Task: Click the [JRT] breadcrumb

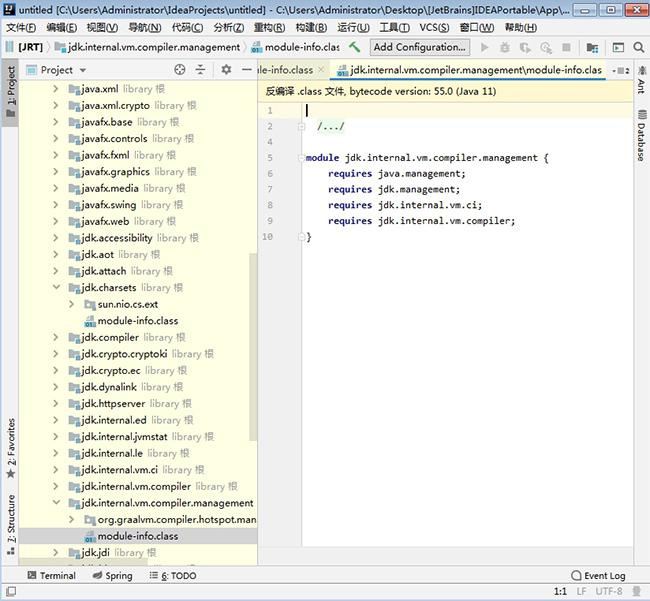Action: click(30, 47)
